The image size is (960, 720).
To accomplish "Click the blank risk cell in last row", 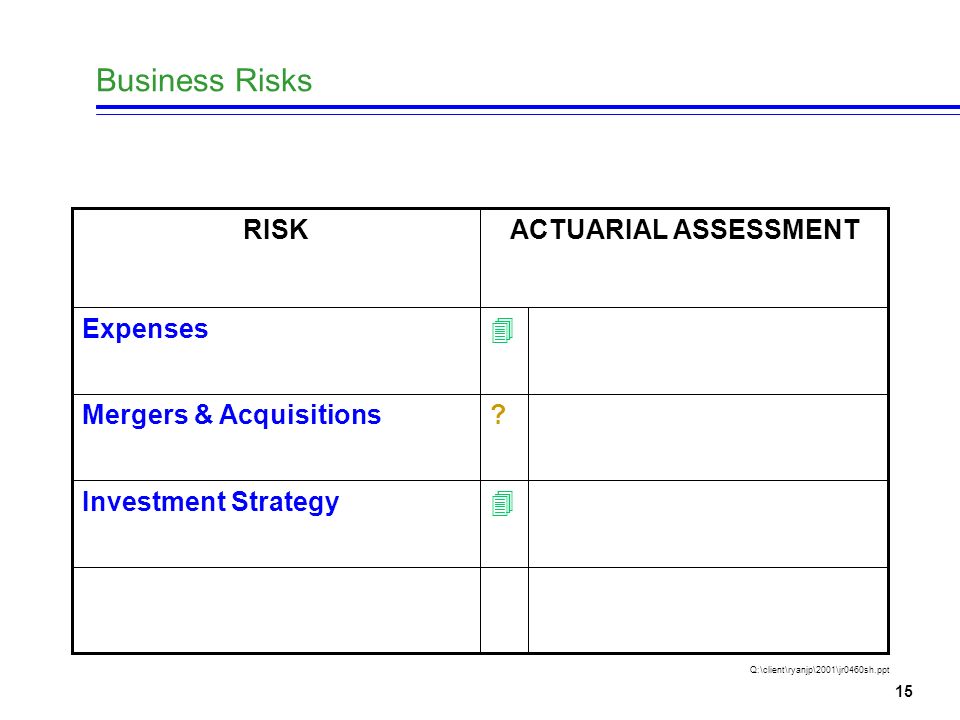I will pyautogui.click(x=277, y=610).
